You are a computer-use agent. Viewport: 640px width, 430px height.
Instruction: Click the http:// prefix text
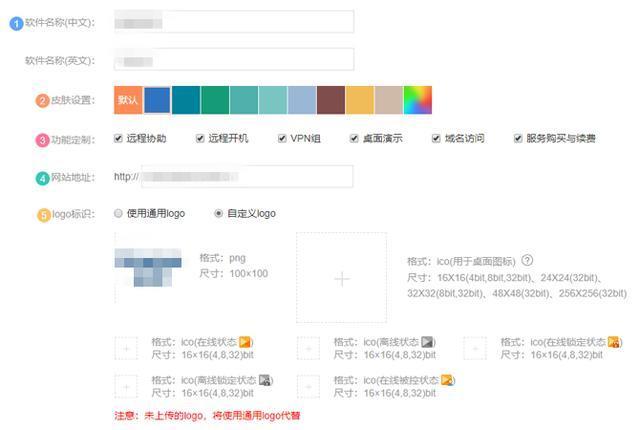[126, 177]
